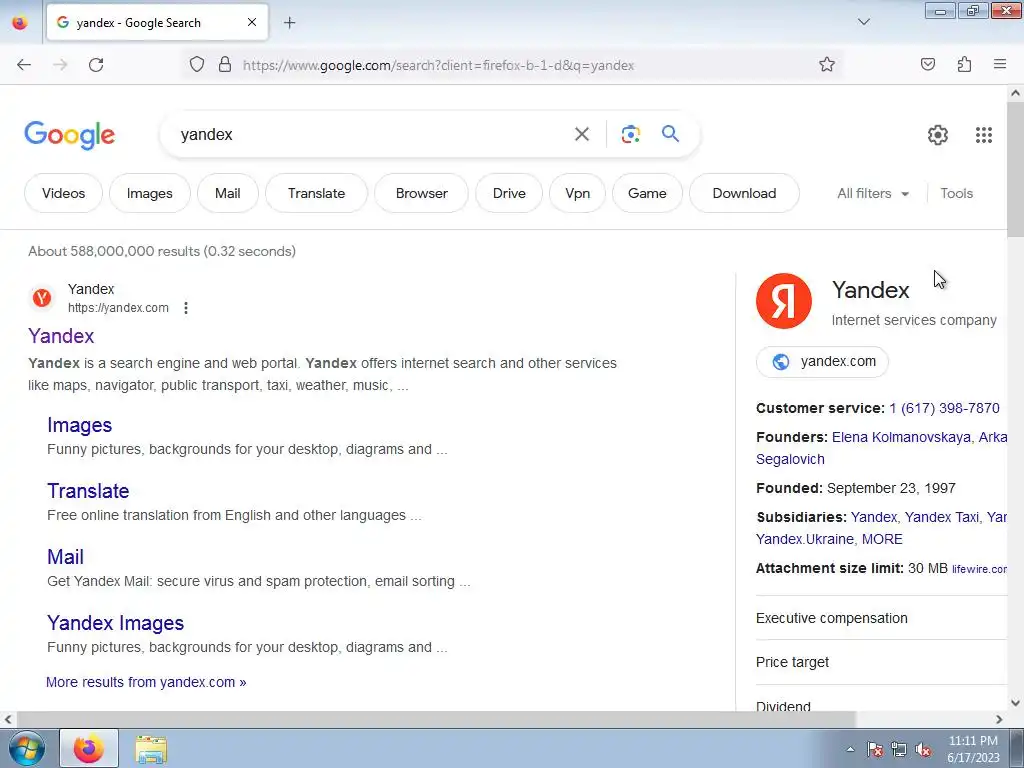This screenshot has height=768, width=1024.
Task: Select the Drive filter chip
Action: pyautogui.click(x=509, y=193)
